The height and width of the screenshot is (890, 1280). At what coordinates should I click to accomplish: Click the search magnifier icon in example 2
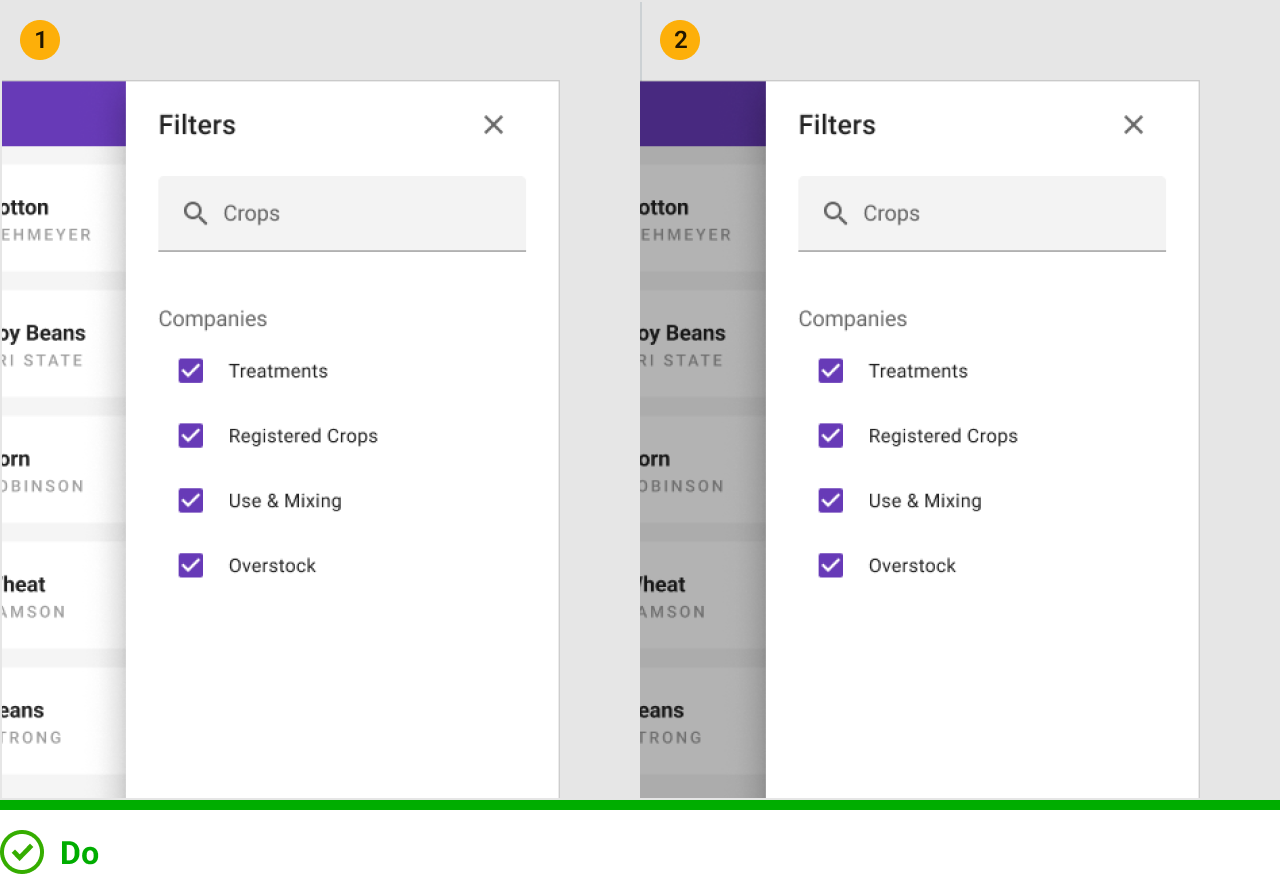(835, 213)
